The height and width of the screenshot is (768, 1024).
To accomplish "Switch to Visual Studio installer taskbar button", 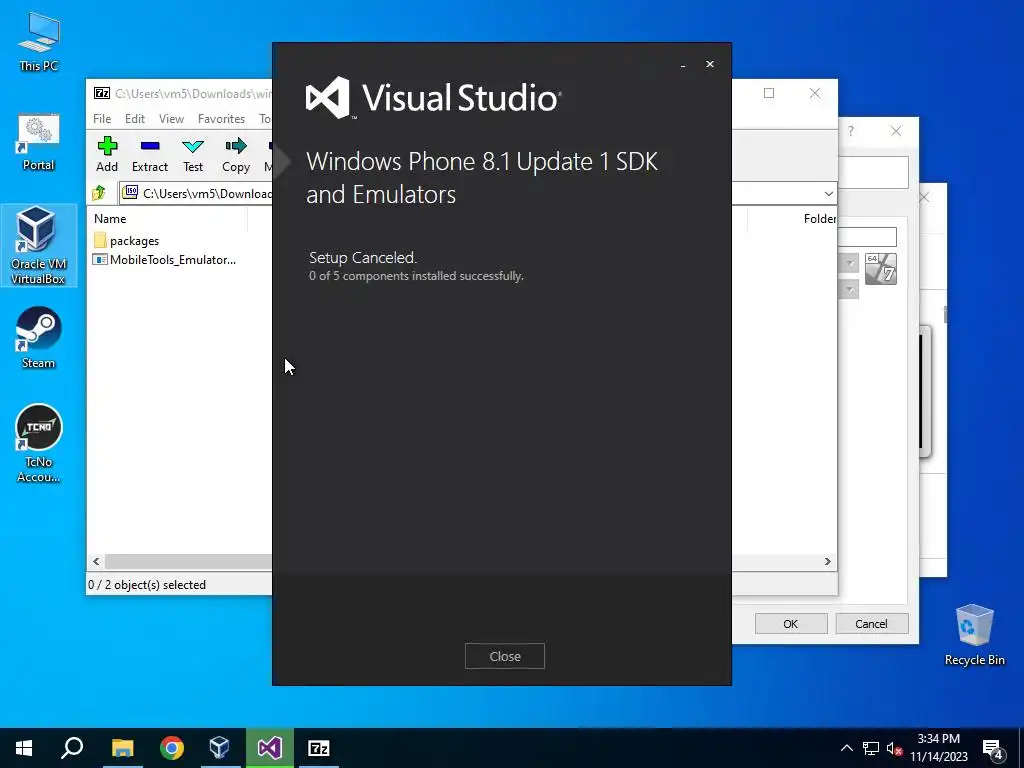I will coord(269,748).
